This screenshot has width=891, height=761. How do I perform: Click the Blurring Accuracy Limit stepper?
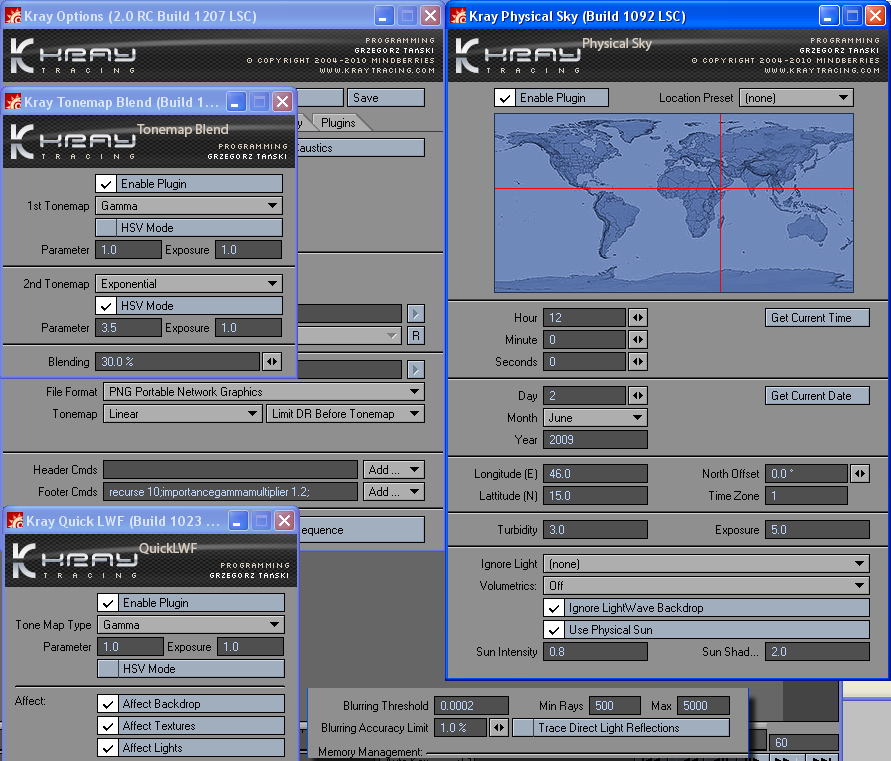(x=498, y=728)
